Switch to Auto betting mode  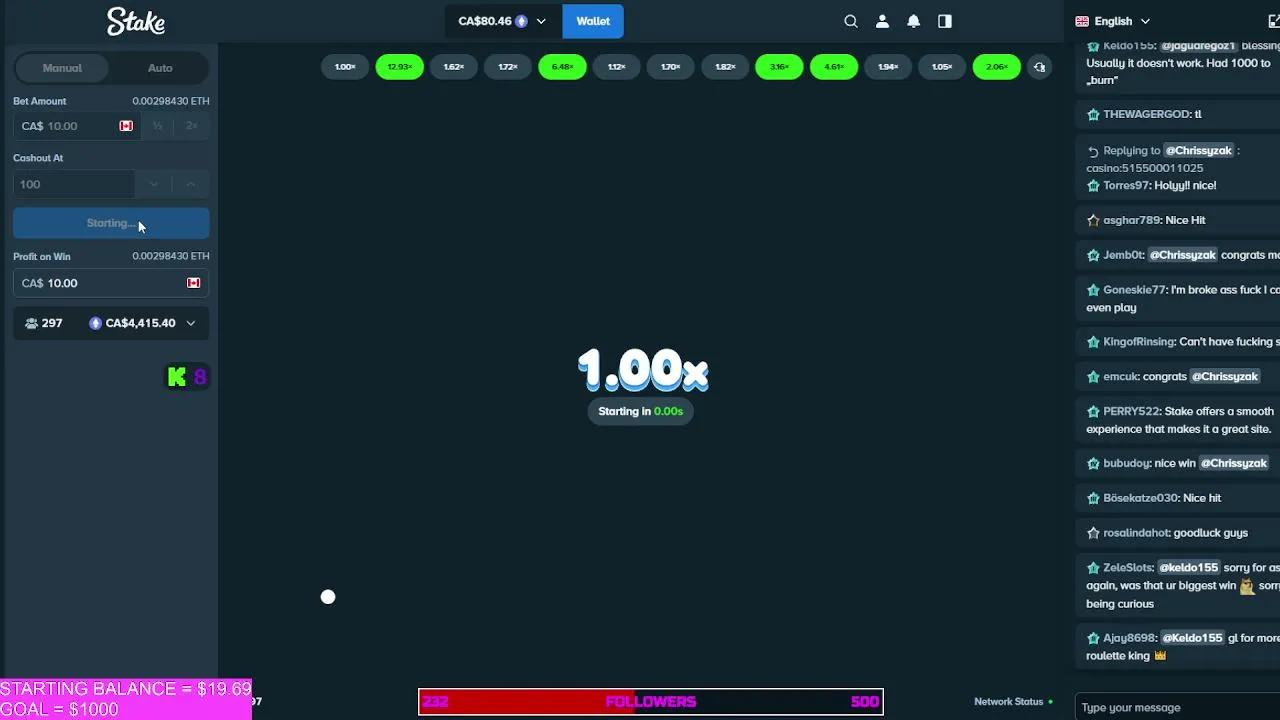coord(160,68)
